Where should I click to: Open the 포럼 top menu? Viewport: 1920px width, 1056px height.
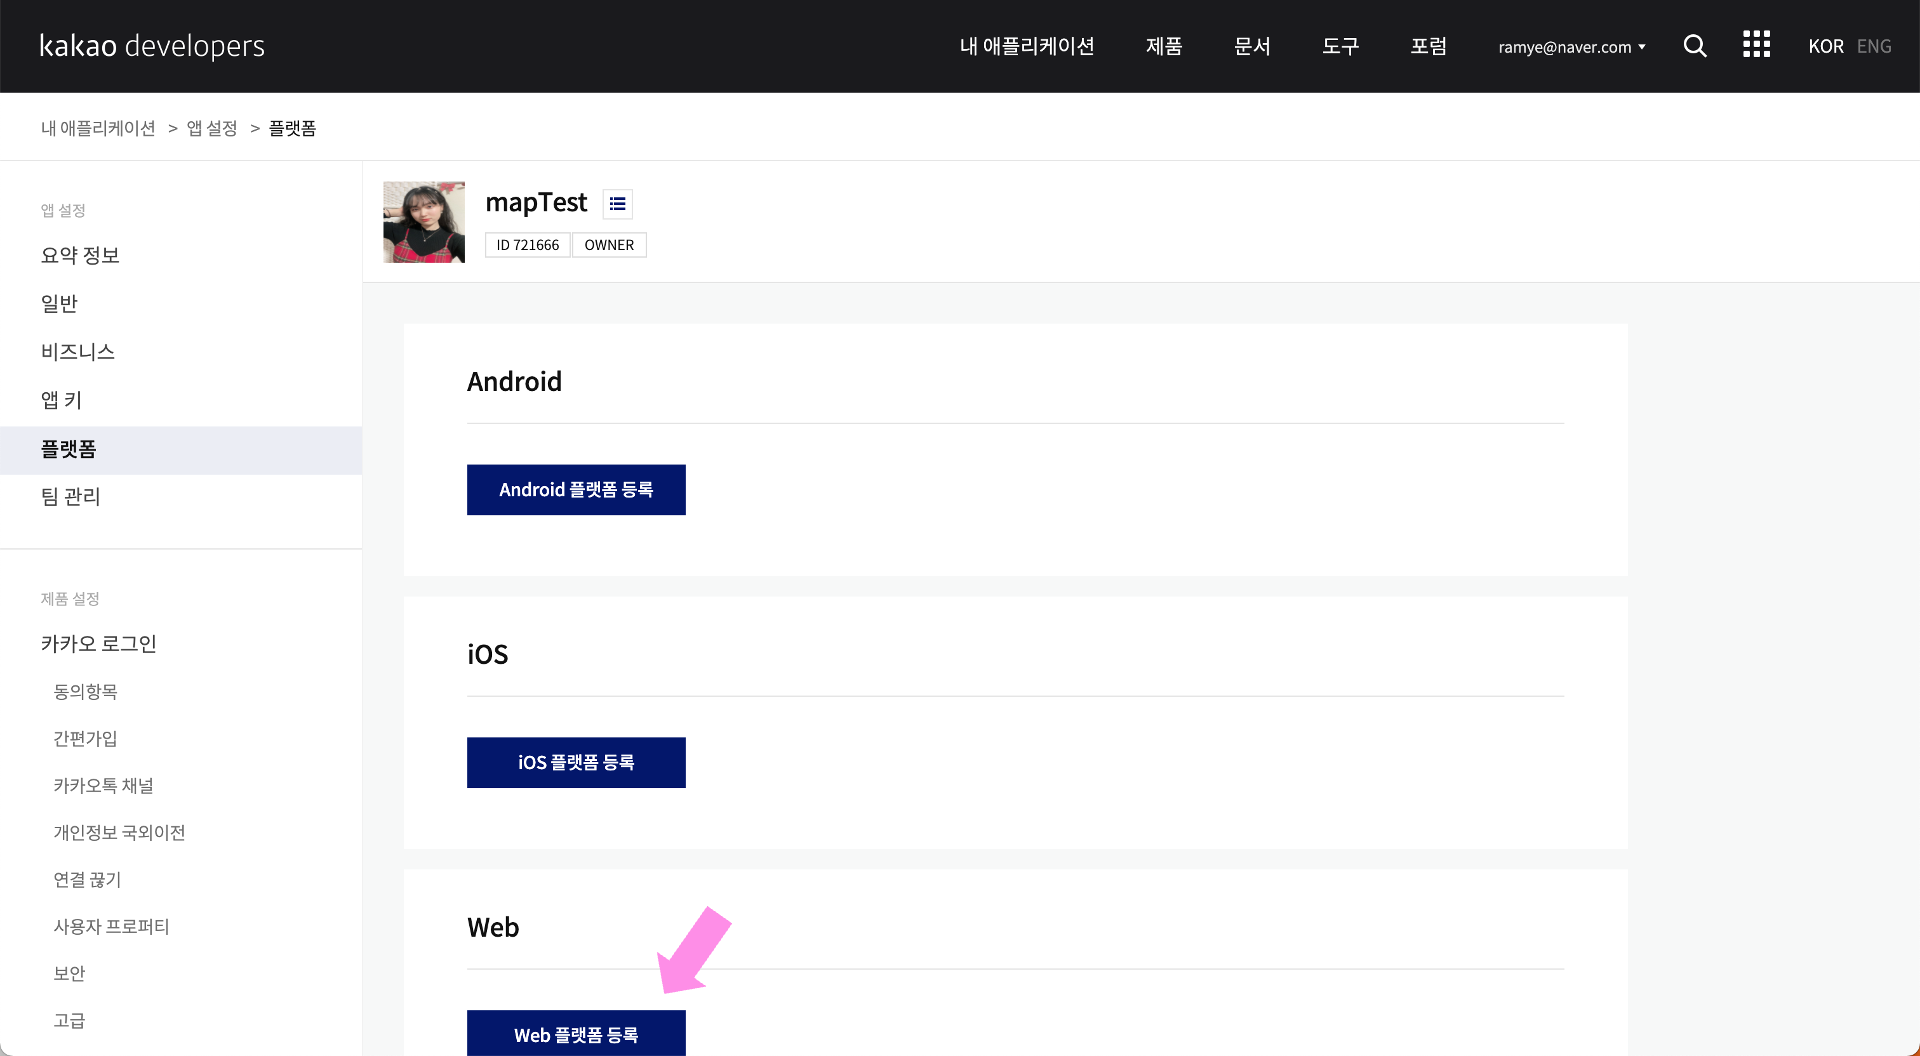[1429, 46]
